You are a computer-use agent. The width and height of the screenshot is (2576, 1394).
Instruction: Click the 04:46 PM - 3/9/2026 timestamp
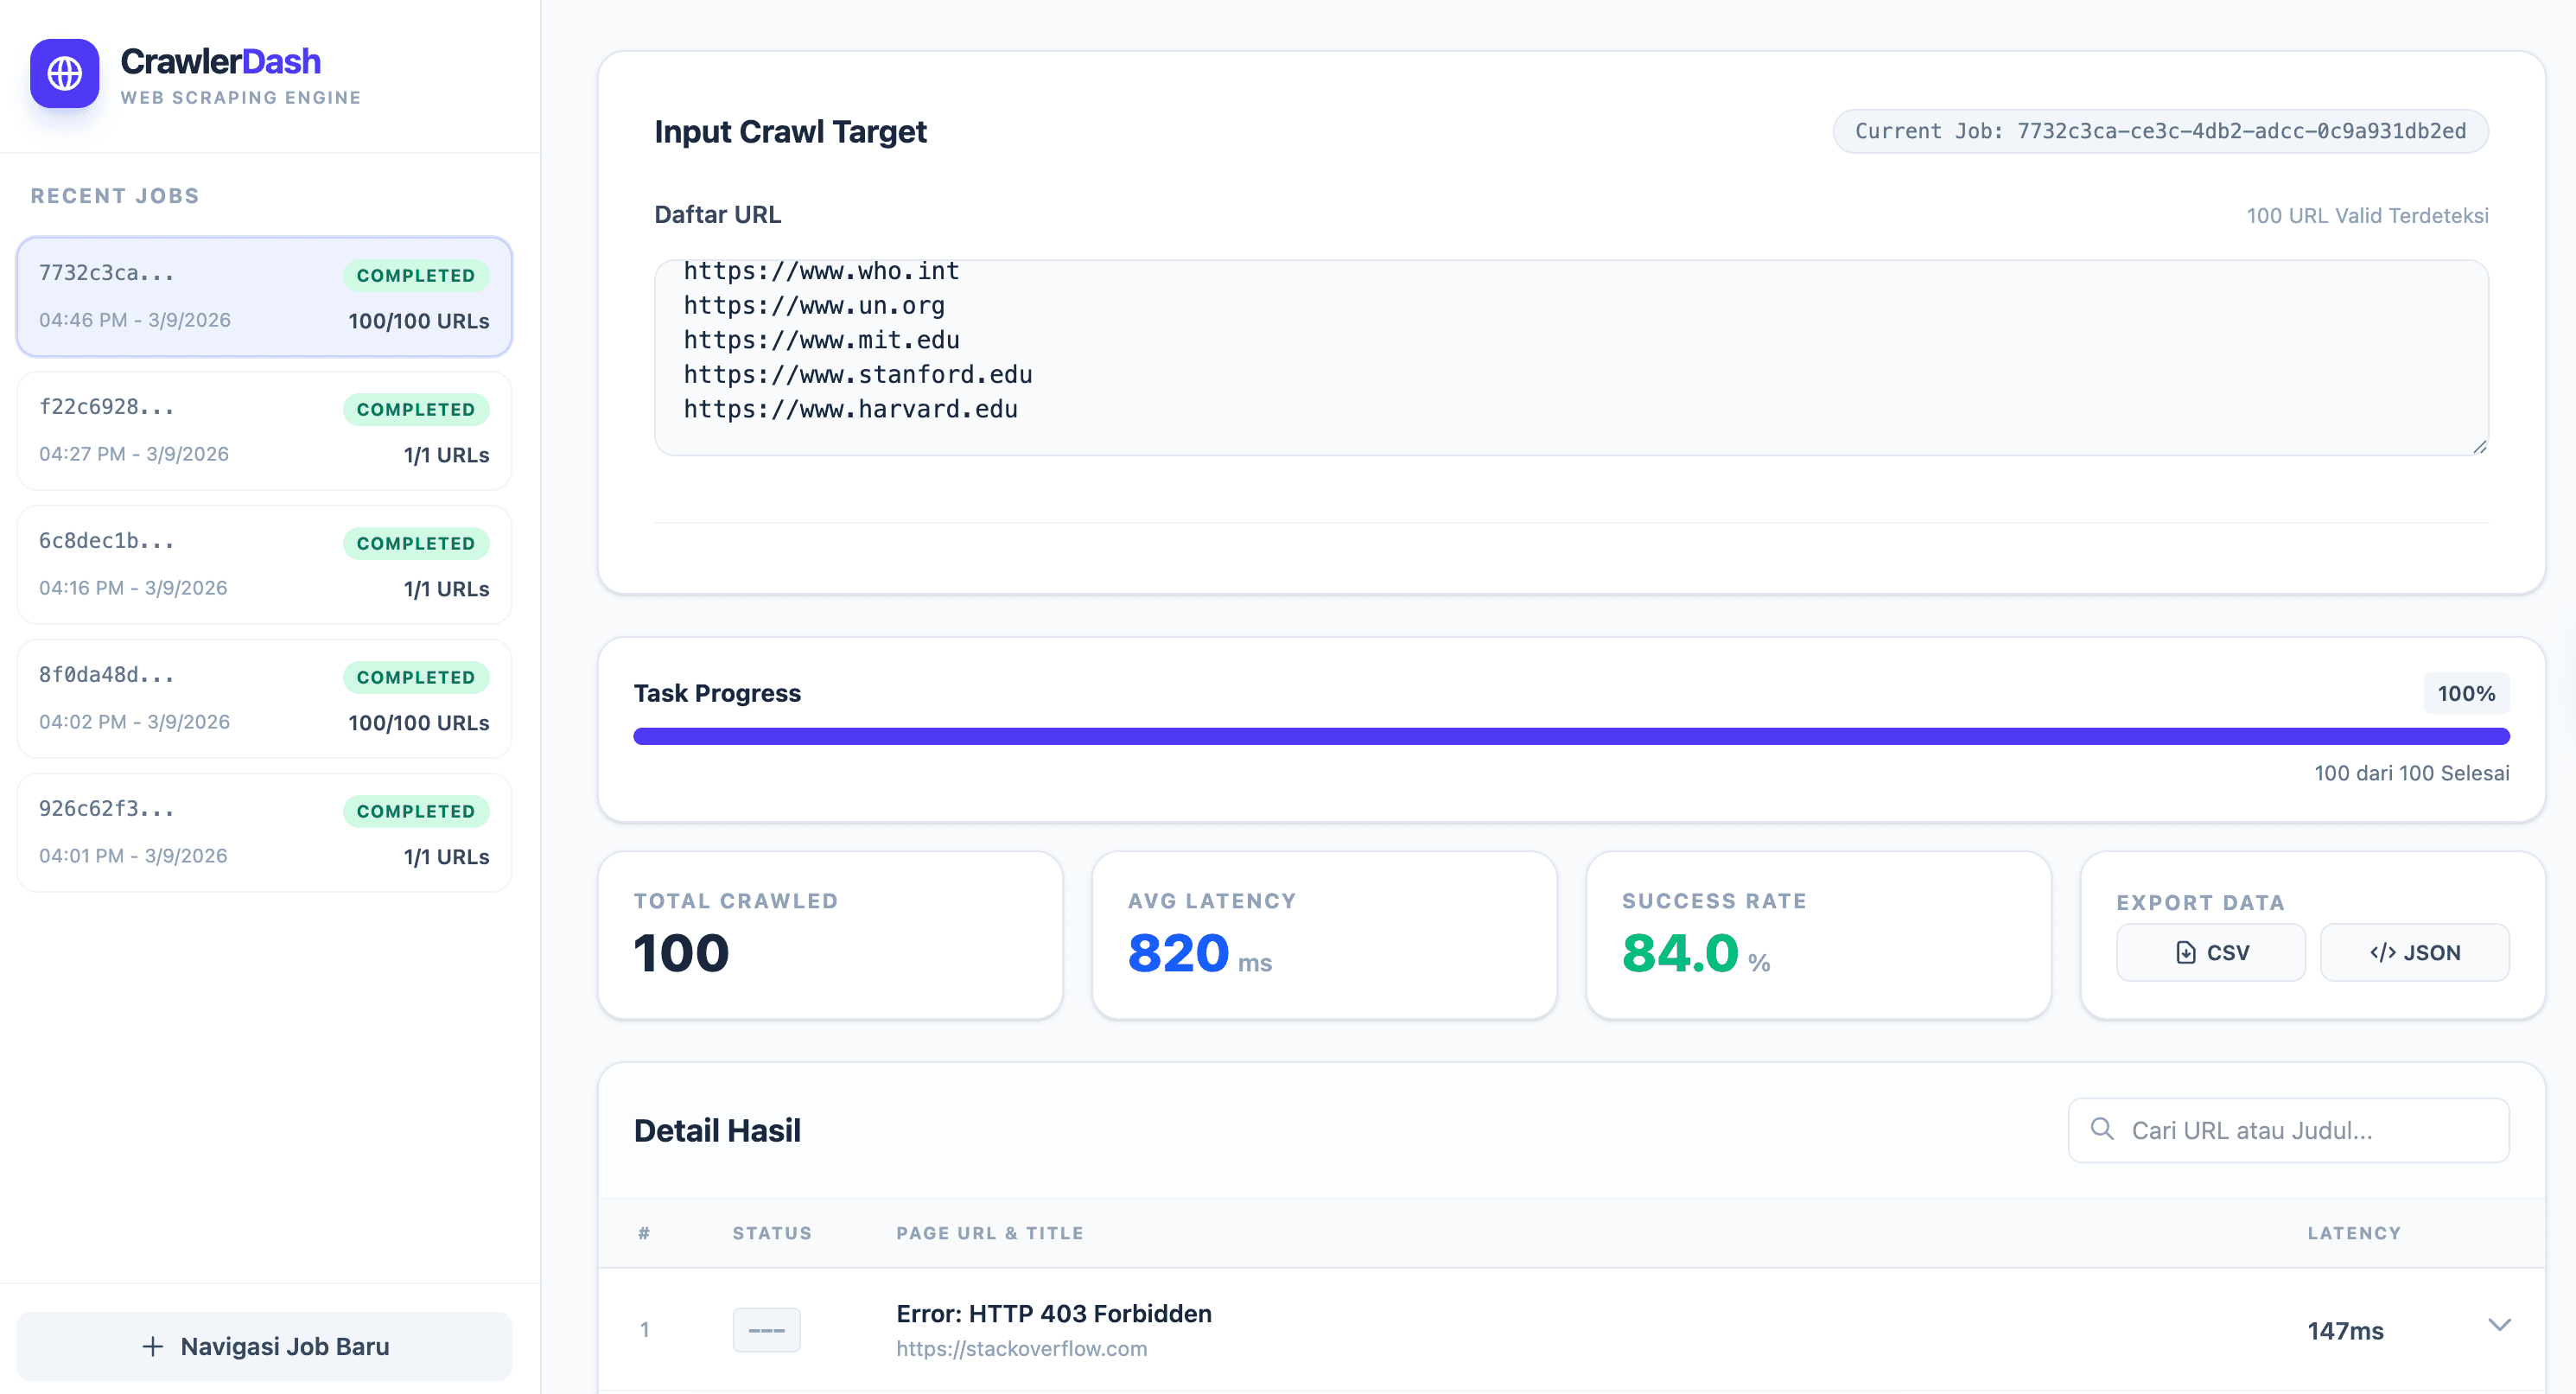pyautogui.click(x=135, y=320)
